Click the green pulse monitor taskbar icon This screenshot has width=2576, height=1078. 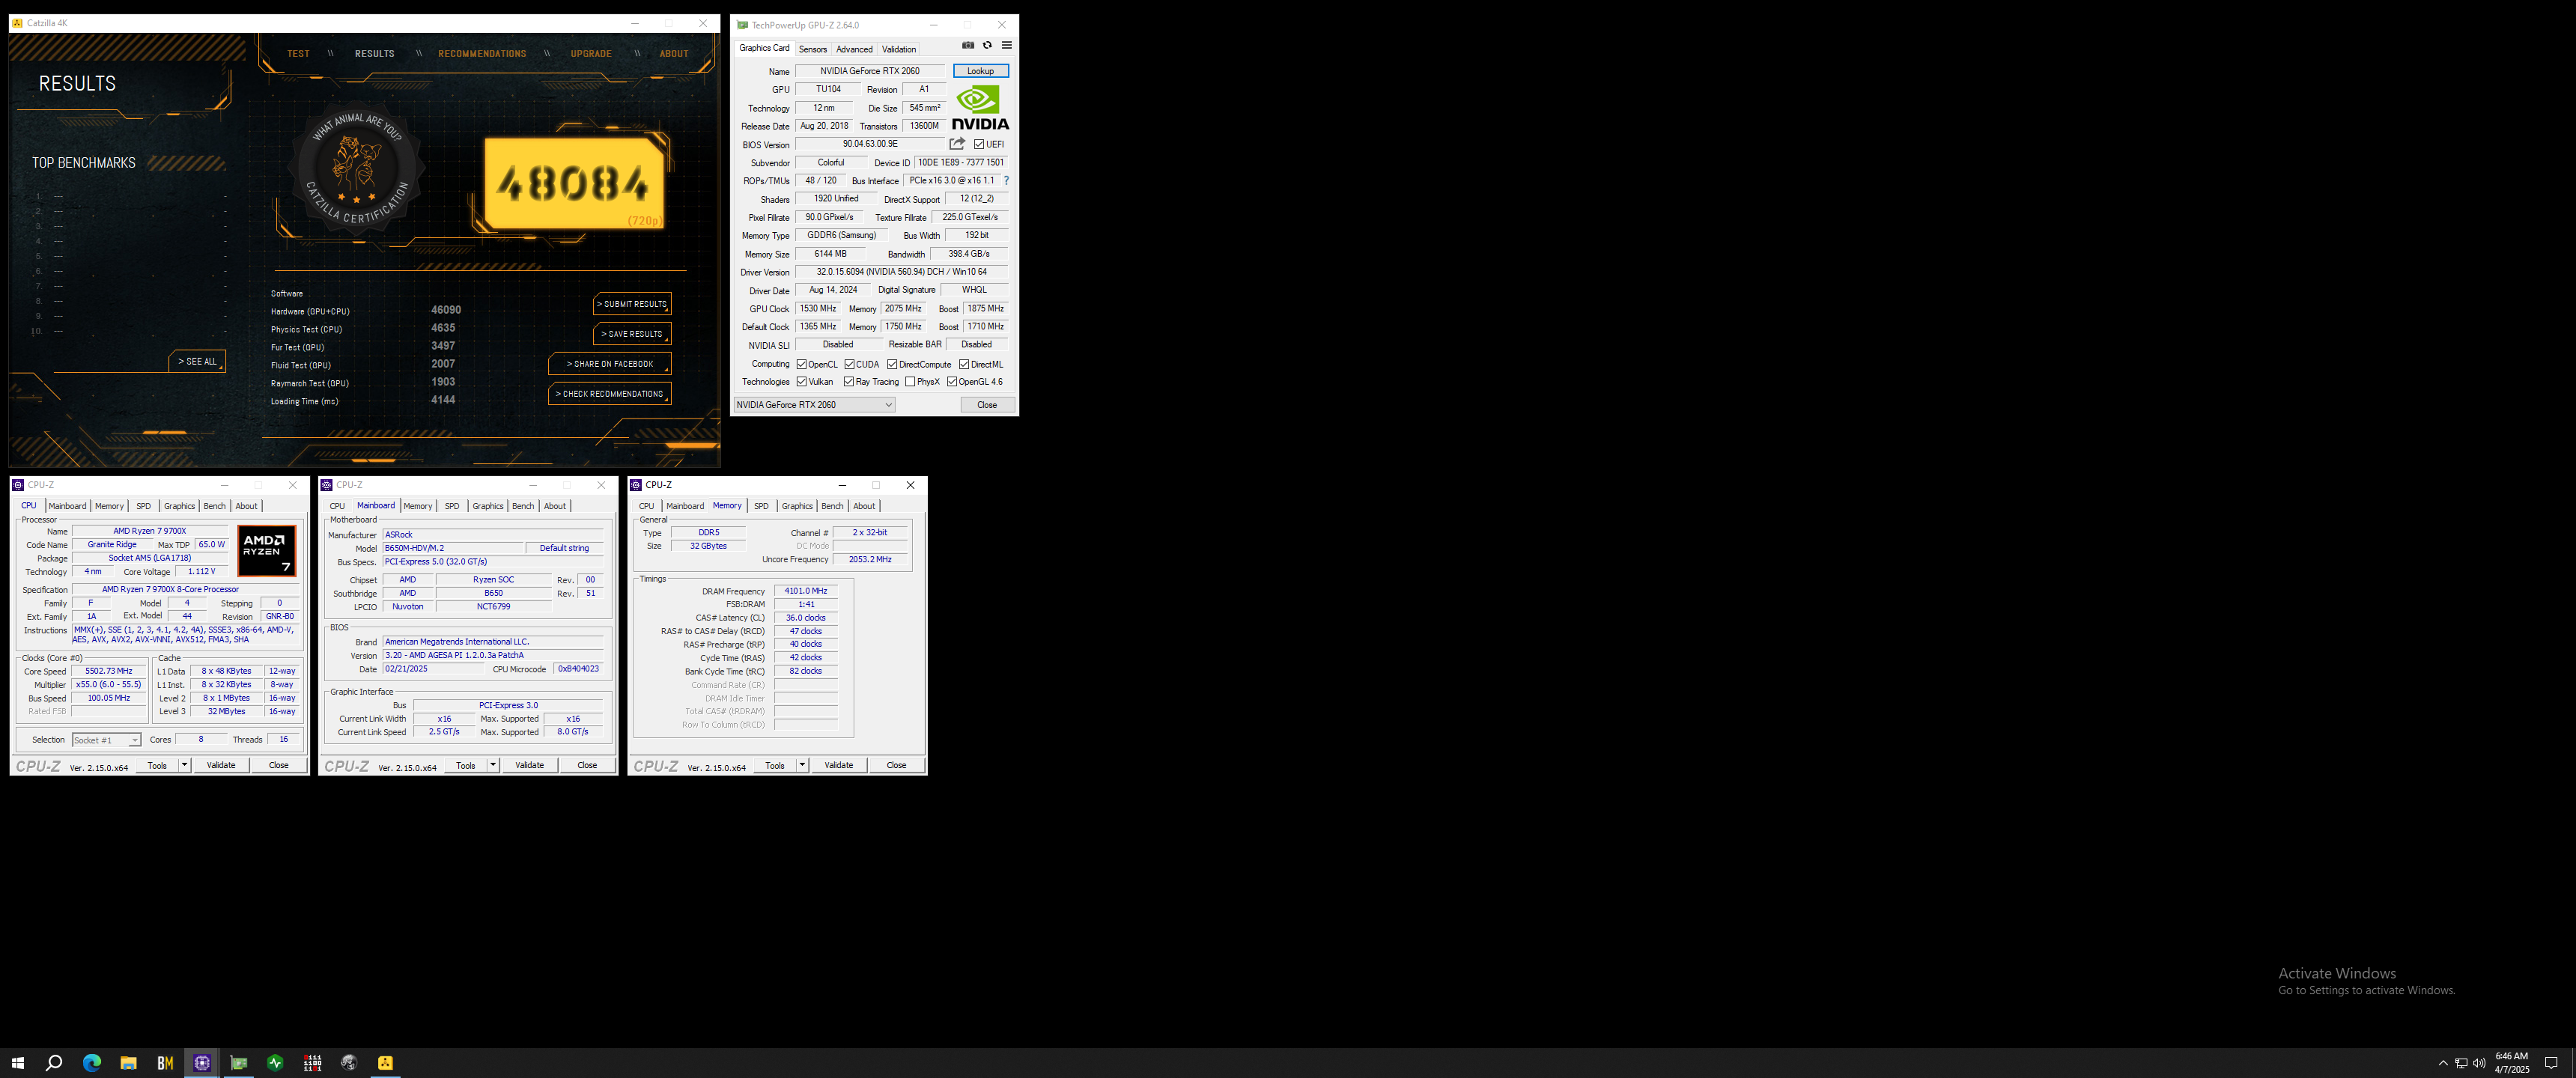coord(275,1062)
